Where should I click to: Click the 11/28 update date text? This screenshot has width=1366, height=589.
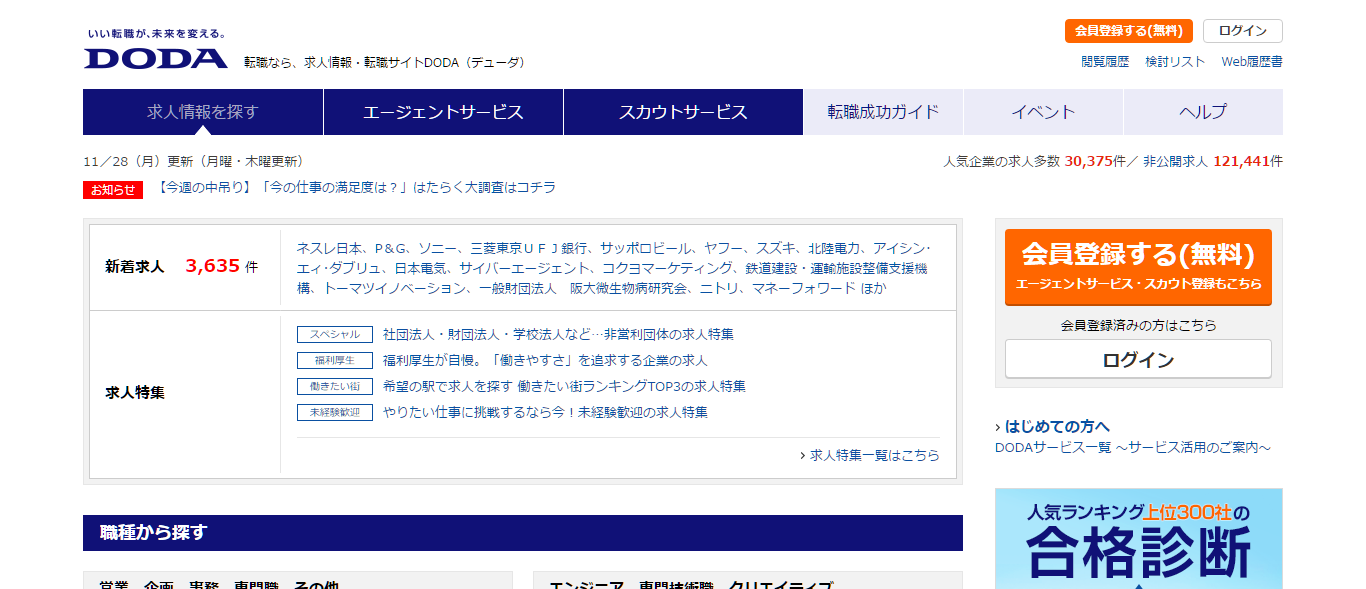[193, 161]
